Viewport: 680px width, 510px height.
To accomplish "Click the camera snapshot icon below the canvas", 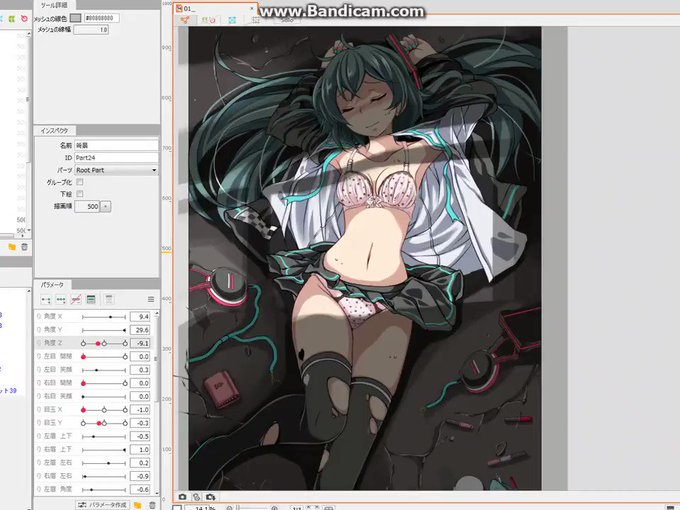I will pos(182,497).
